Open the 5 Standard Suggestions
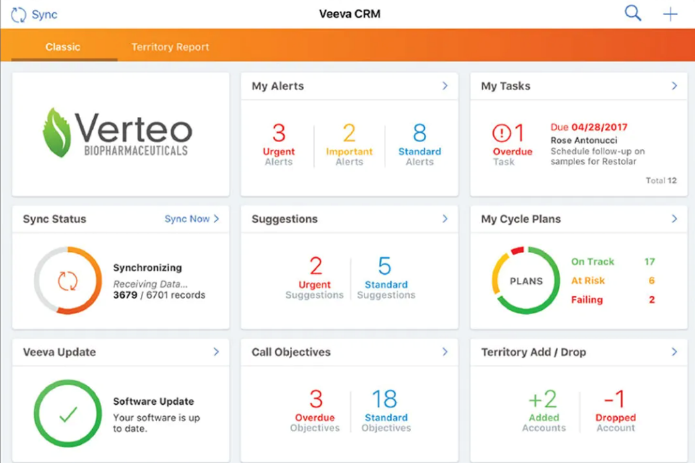Image resolution: width=695 pixels, height=463 pixels. [386, 277]
